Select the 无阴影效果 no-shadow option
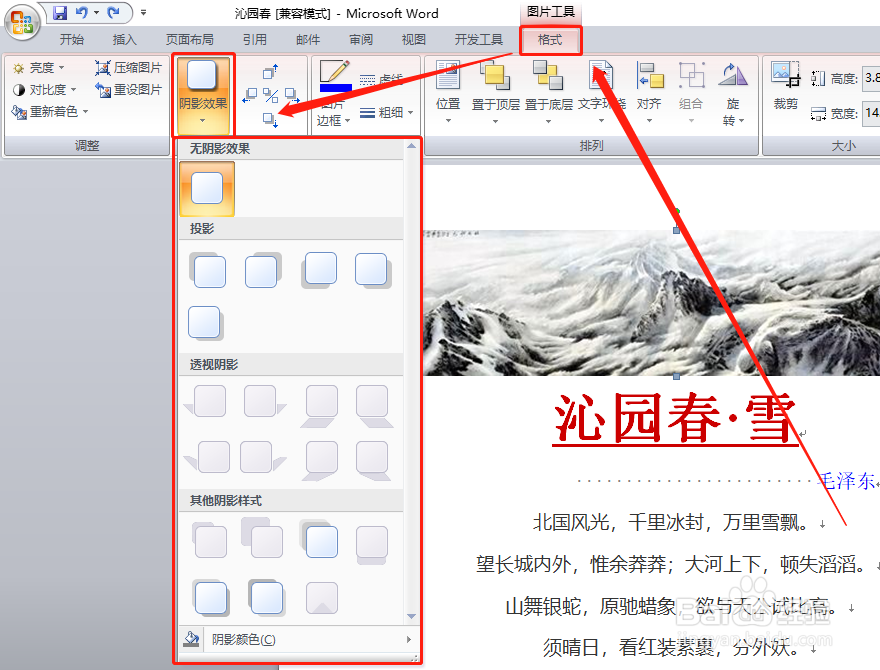 (x=207, y=188)
